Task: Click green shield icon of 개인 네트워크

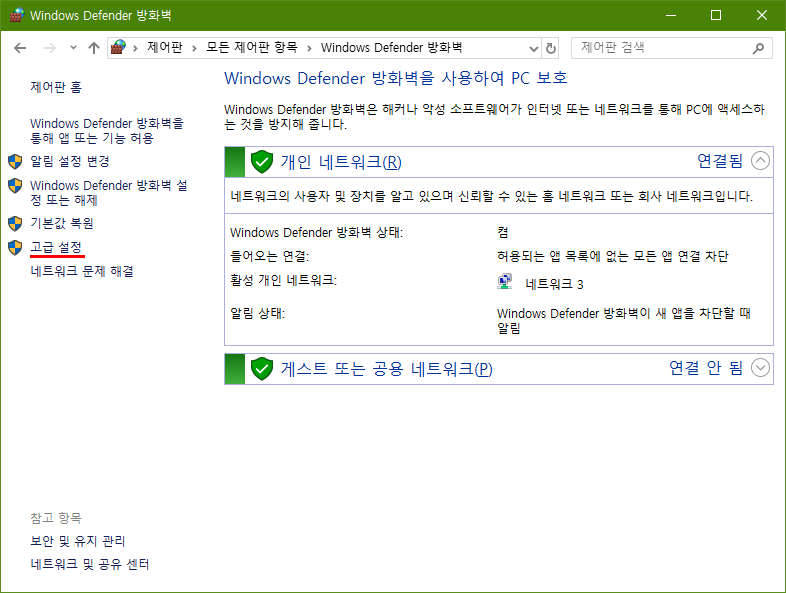Action: click(262, 162)
